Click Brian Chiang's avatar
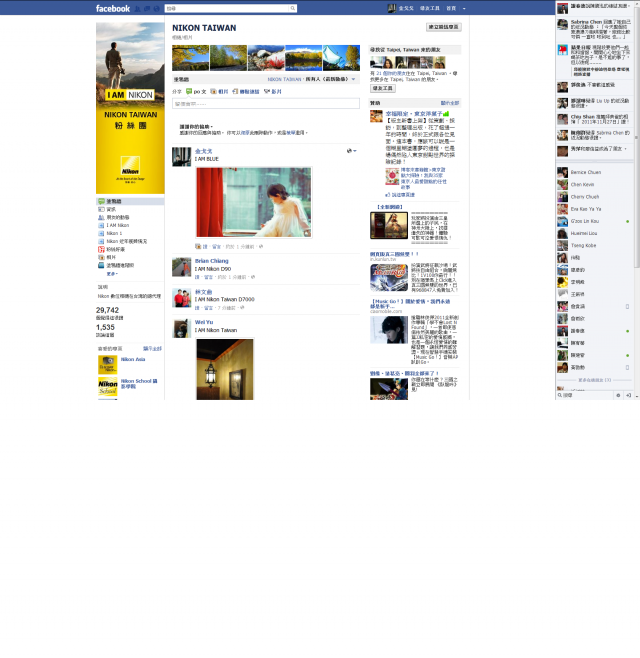This screenshot has width=640, height=658. tap(181, 267)
